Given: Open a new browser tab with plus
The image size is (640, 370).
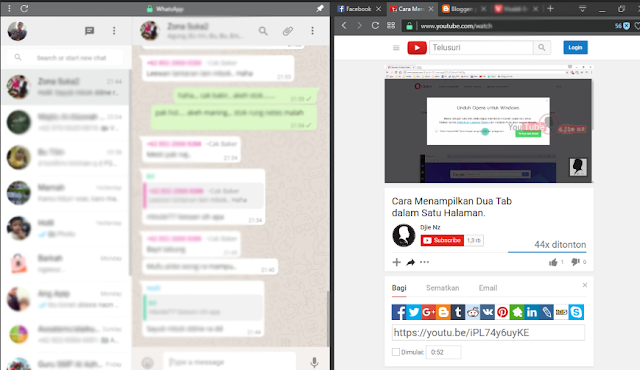Looking at the screenshot, I should click(550, 9).
